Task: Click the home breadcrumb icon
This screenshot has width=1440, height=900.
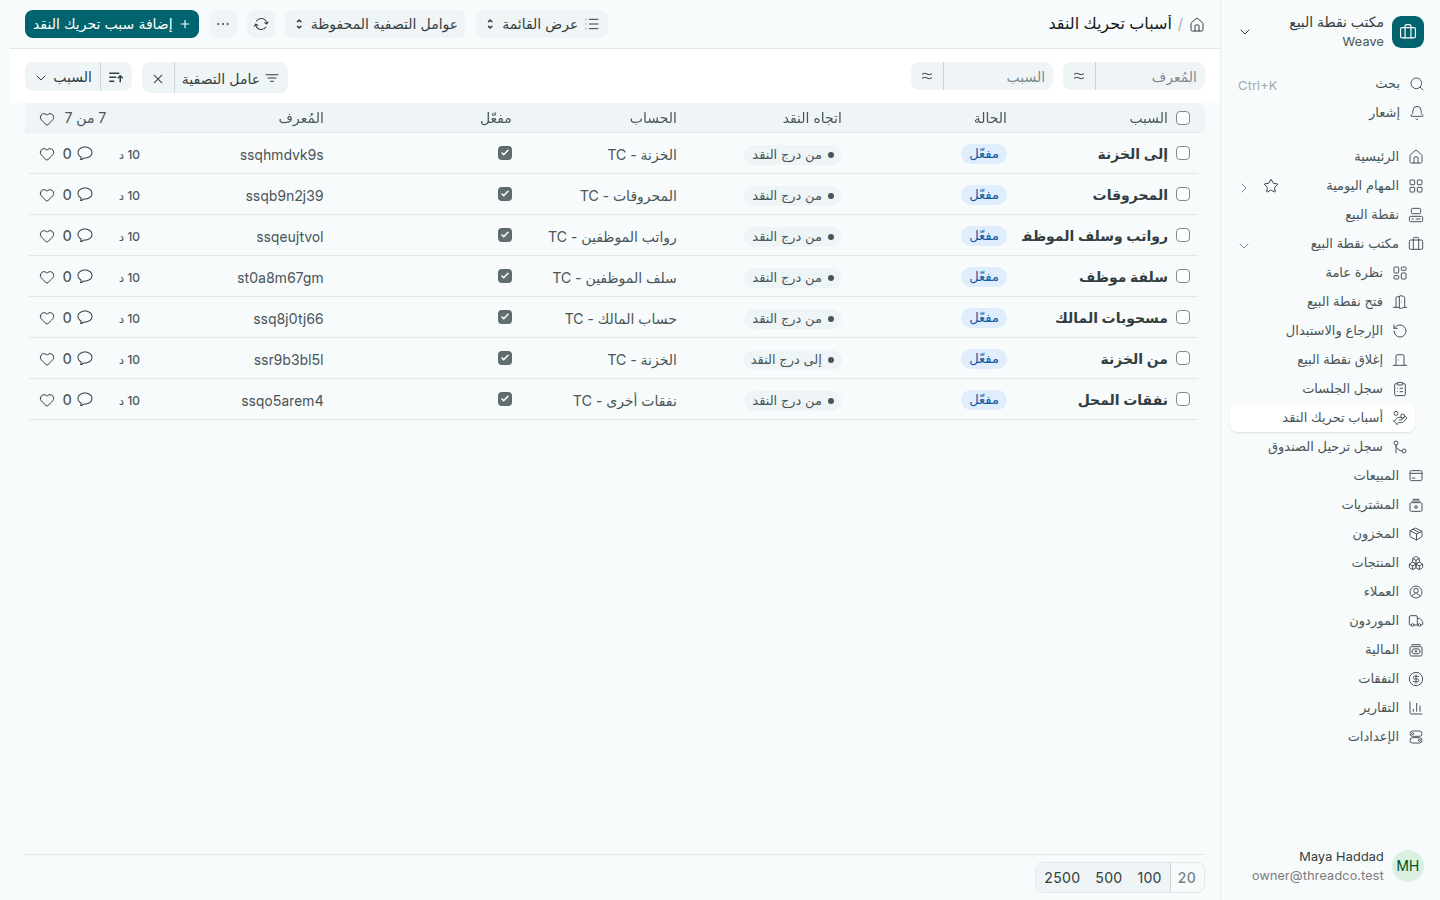Action: click(1197, 25)
